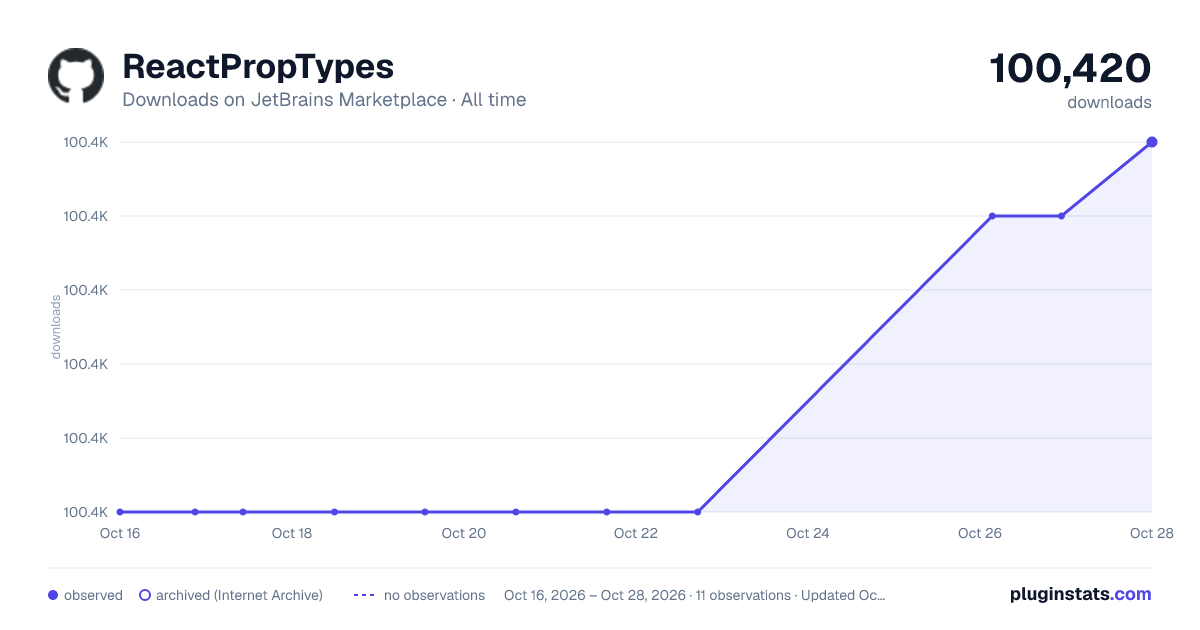Viewport: 1200px width, 630px height.
Task: Select the data point at Oct 26
Action: point(992,216)
